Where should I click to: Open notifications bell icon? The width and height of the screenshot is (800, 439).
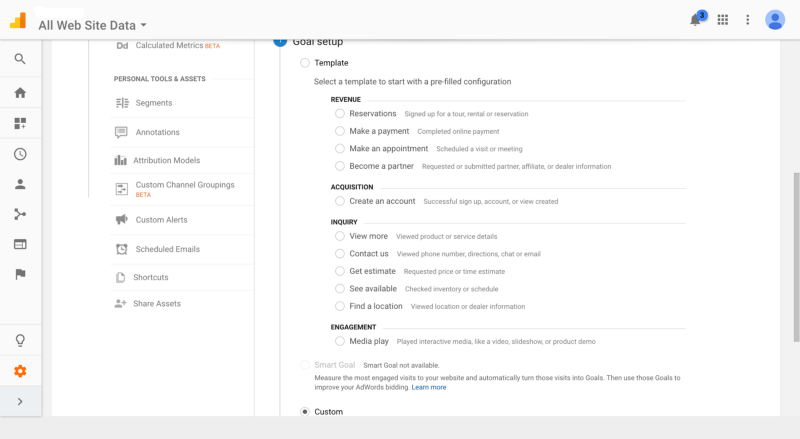(696, 20)
